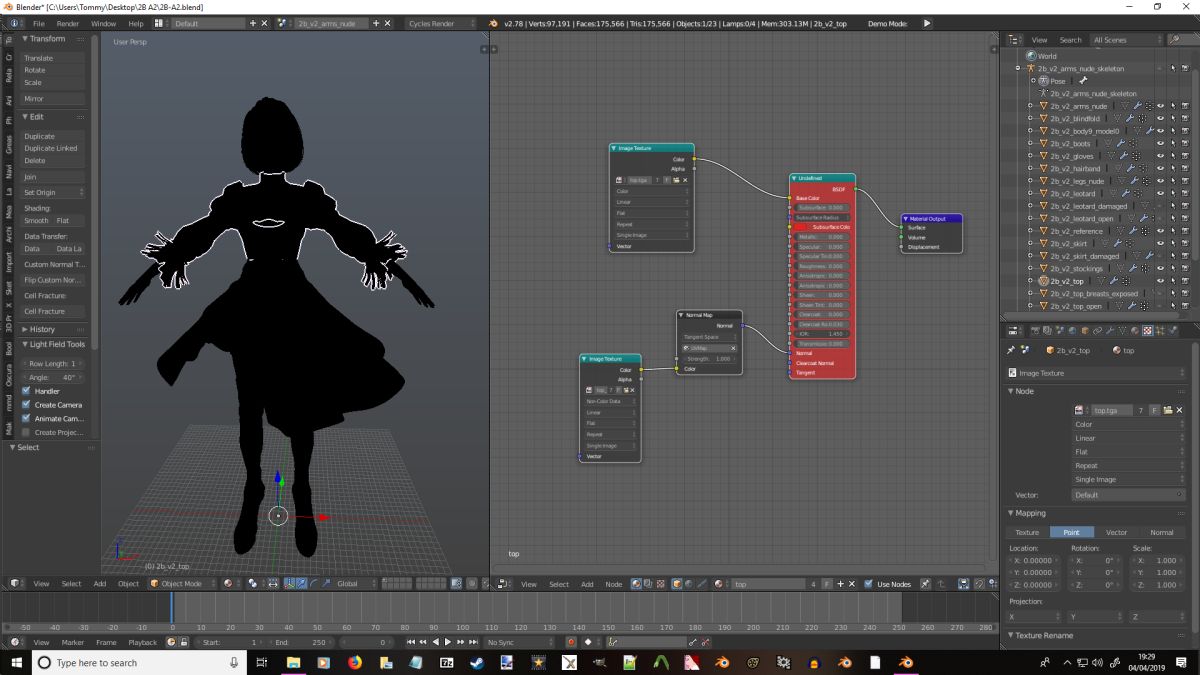Viewport: 1200px width, 675px height.
Task: Open the Node menu in node editor
Action: 613,584
